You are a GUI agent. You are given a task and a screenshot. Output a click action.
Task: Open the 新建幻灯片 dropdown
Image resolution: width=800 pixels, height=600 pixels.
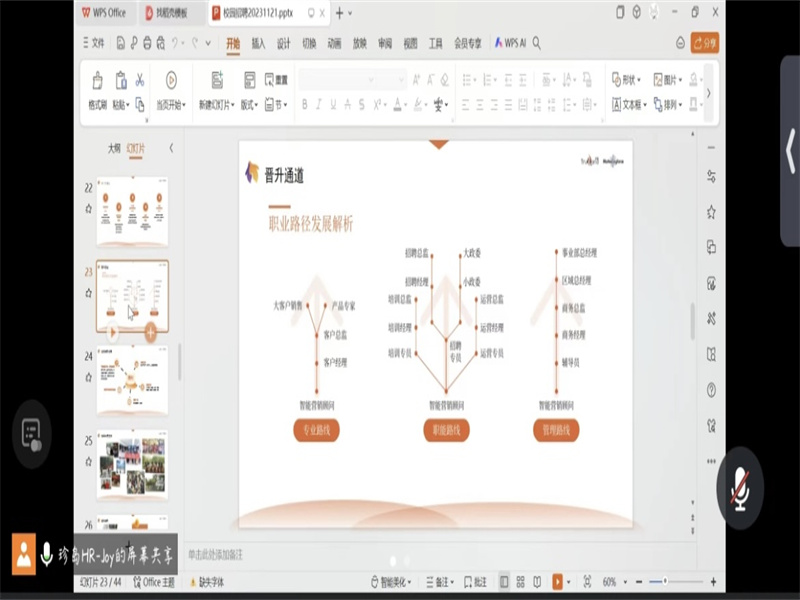pos(215,104)
